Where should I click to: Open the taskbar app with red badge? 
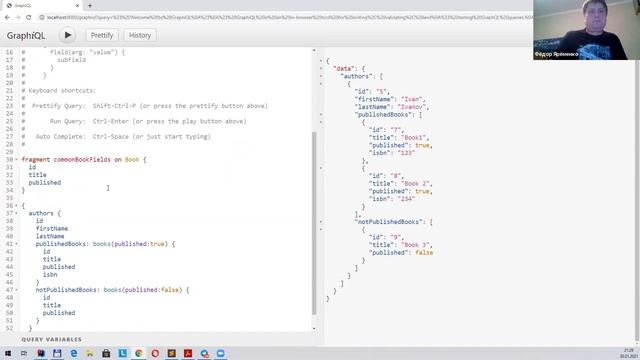pyautogui.click(x=204, y=353)
